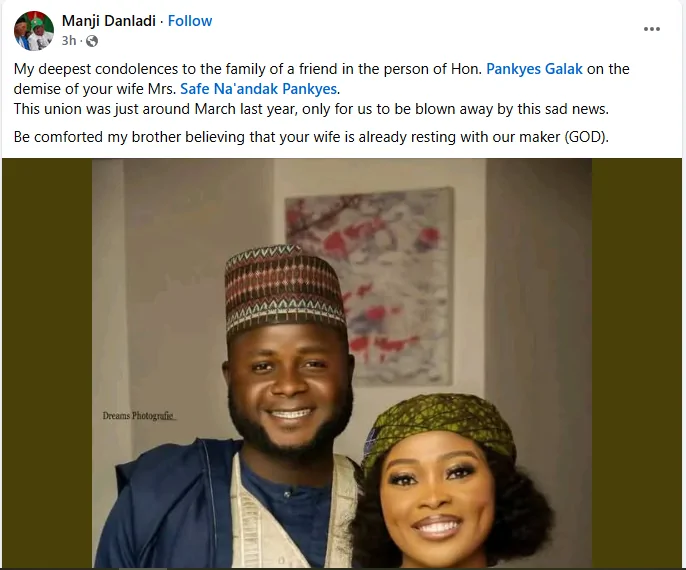Viewport: 686px width, 570px height.
Task: Open tagged profile Pankyes Galak
Action: tap(534, 69)
